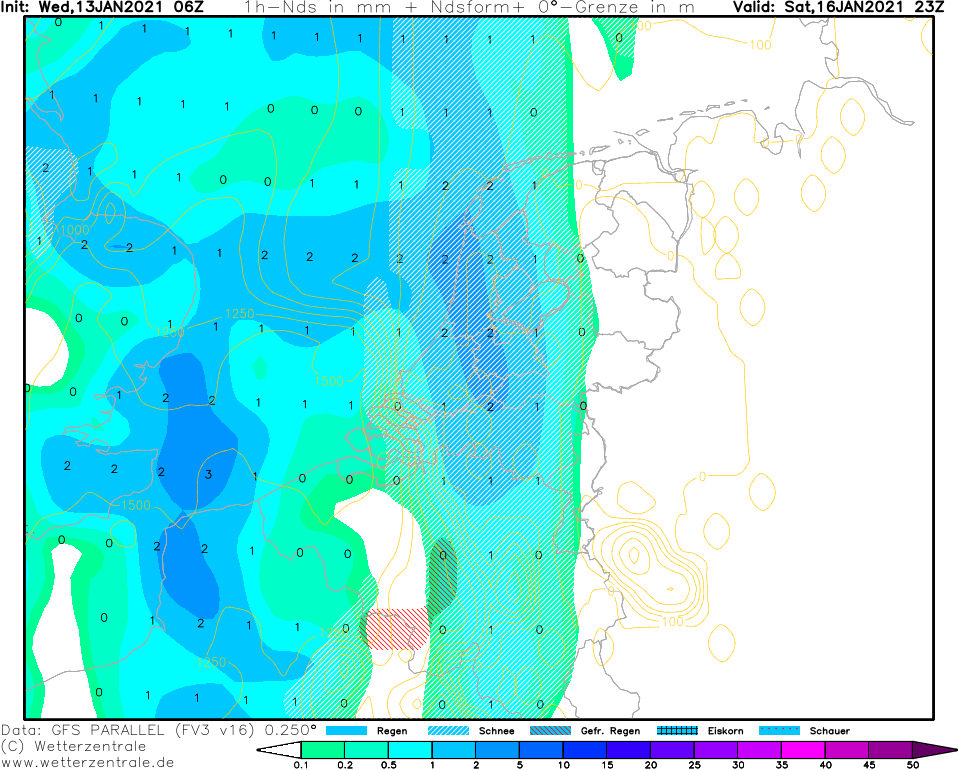
Task: Click the "25" color scale label
Action: tap(695, 764)
